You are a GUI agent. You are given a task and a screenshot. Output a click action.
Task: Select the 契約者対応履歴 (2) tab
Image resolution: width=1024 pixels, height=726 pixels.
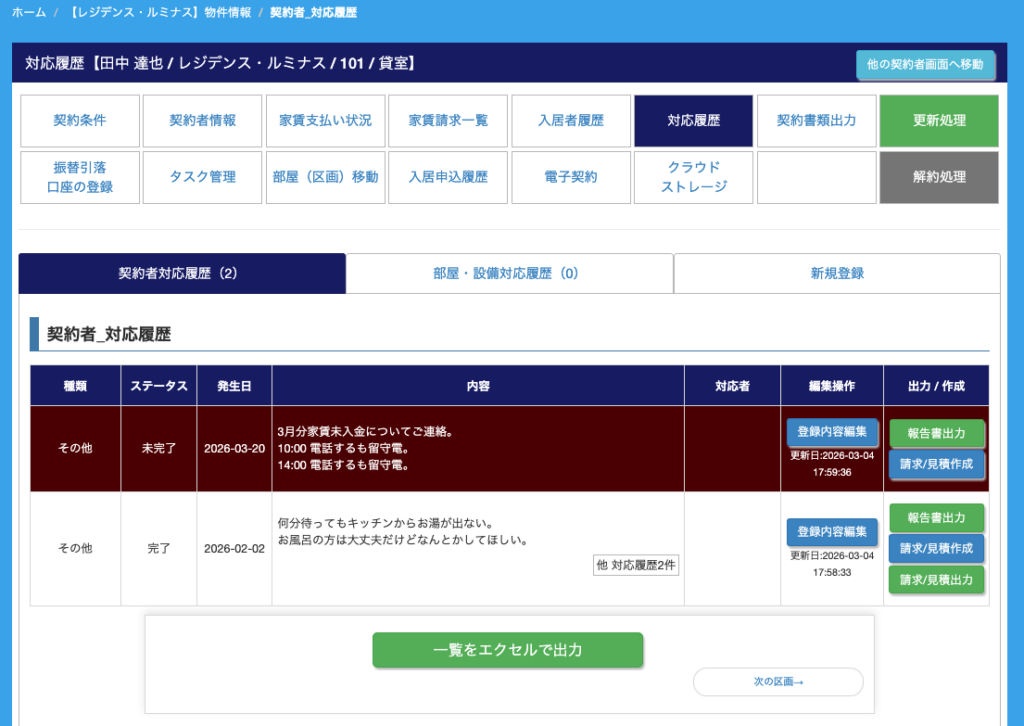[x=182, y=273]
